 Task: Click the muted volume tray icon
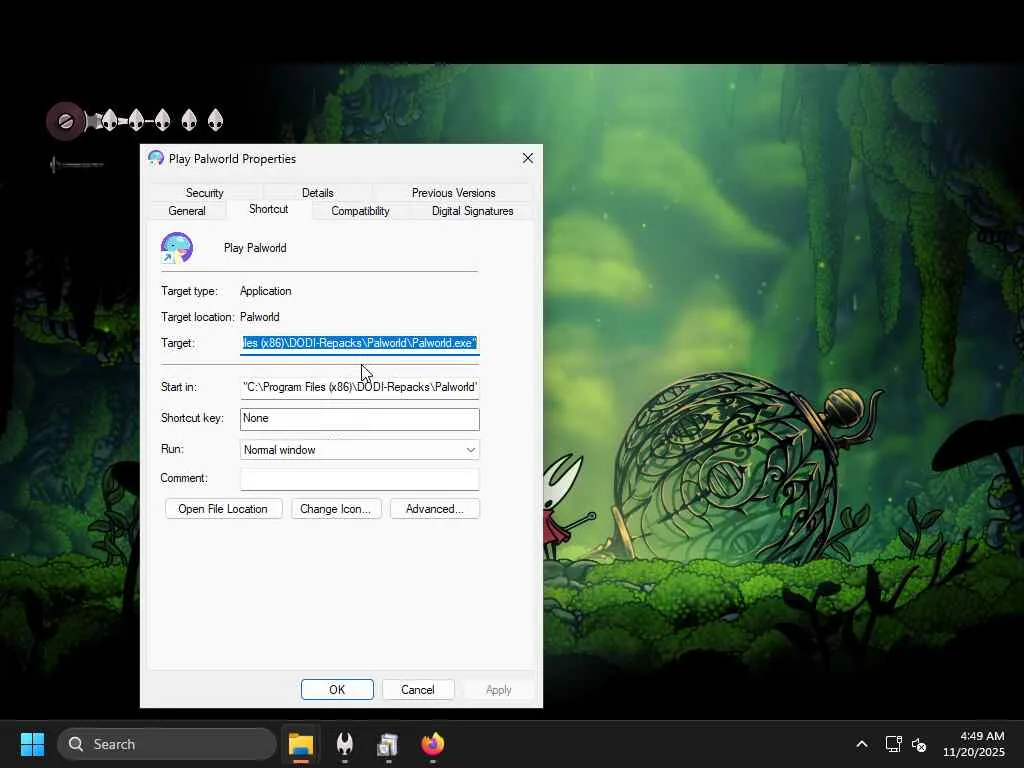pos(920,744)
